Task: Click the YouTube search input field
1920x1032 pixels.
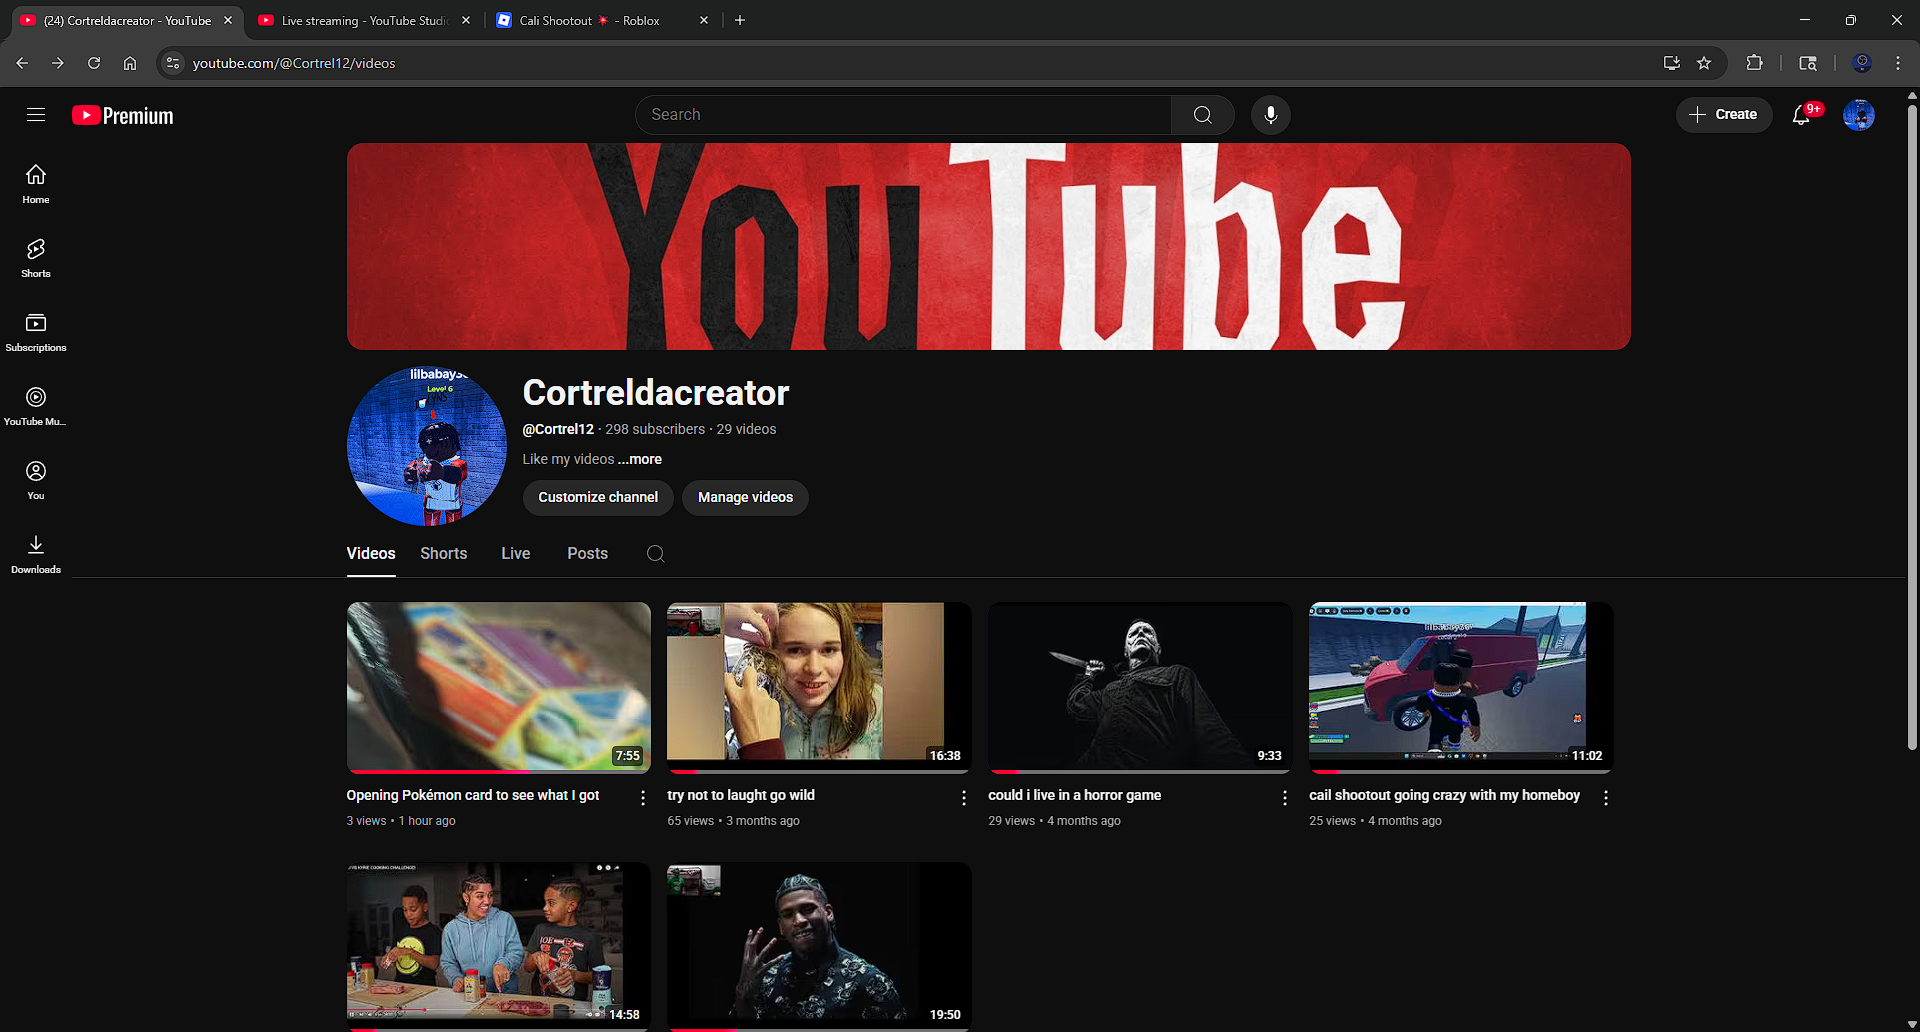Action: [x=900, y=115]
